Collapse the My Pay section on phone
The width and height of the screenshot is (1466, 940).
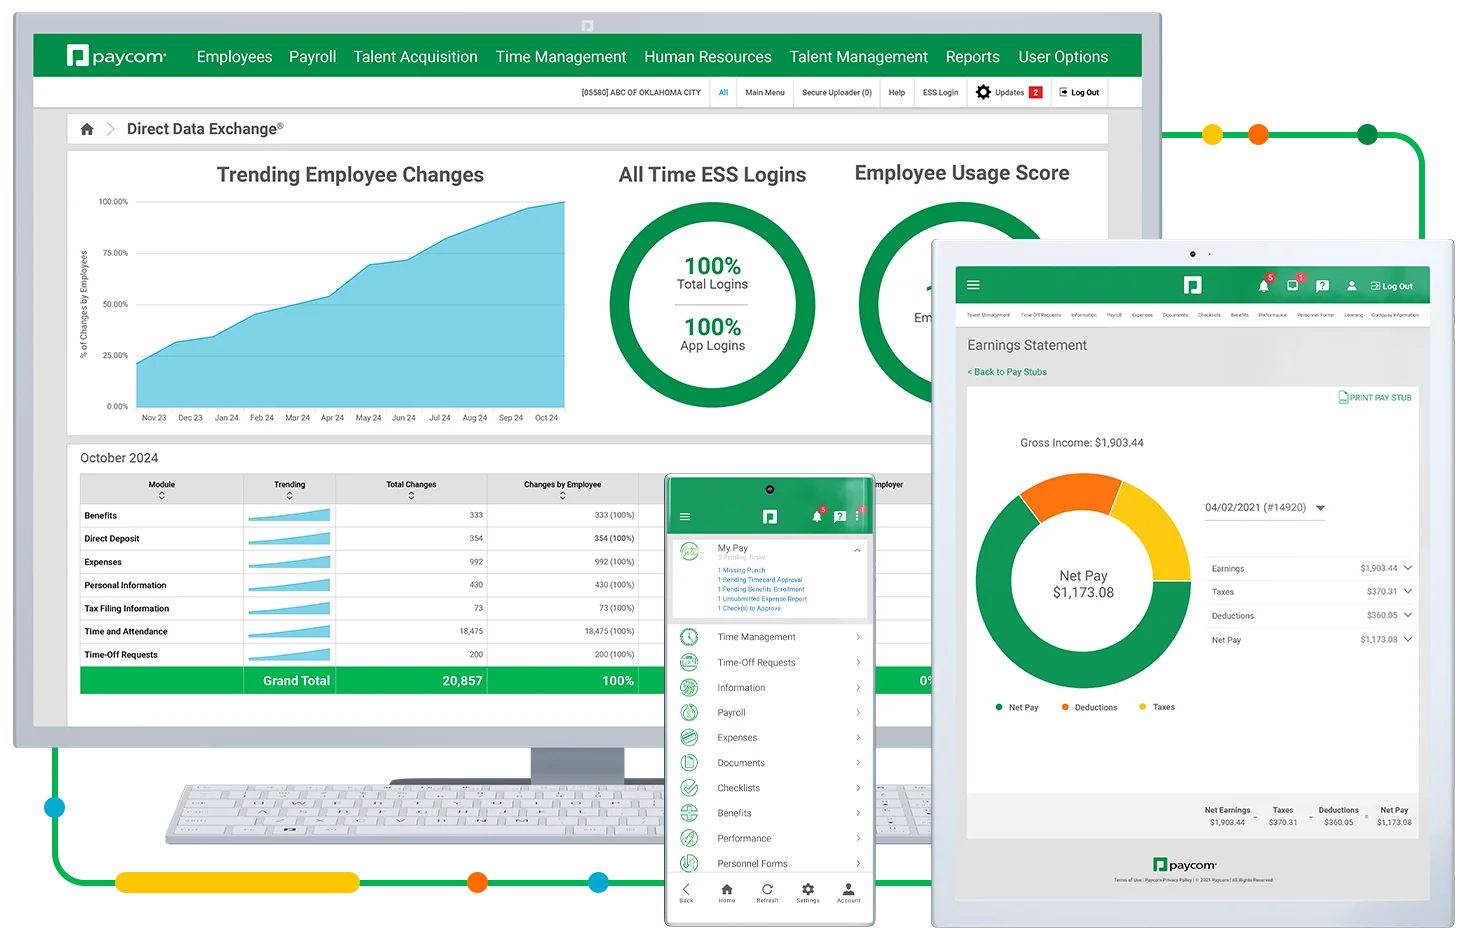857,550
